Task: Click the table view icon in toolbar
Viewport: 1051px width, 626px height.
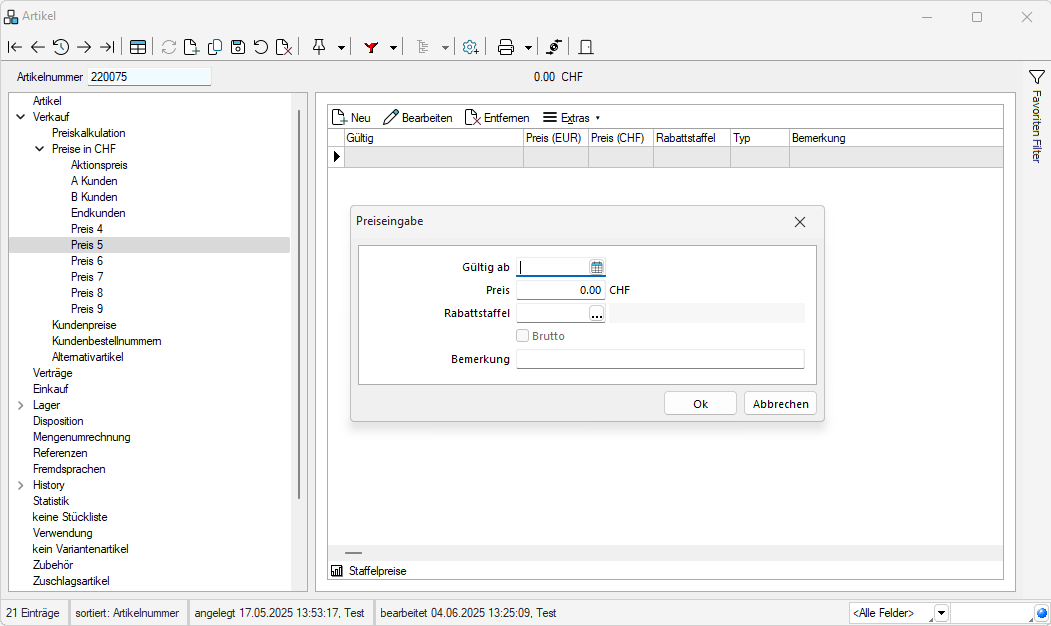Action: click(x=138, y=47)
